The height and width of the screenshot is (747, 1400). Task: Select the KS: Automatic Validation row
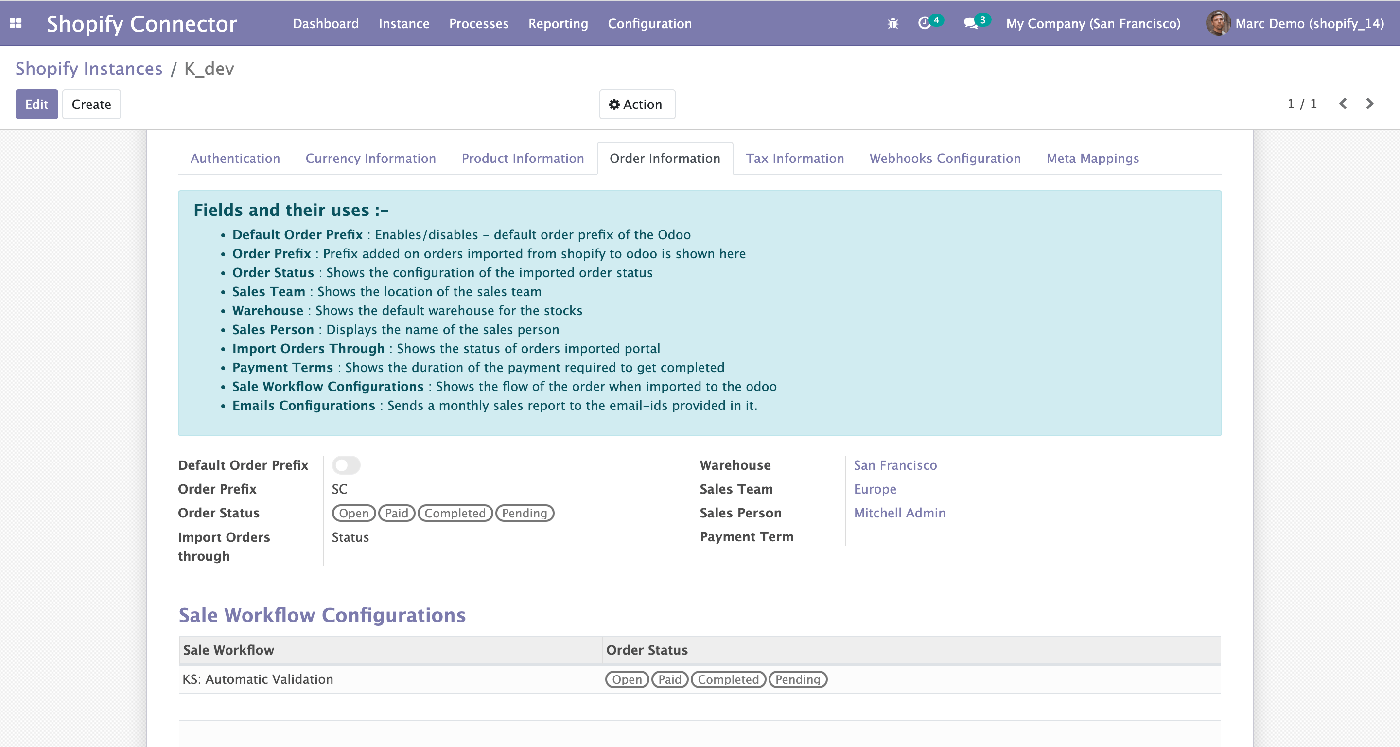click(x=700, y=679)
